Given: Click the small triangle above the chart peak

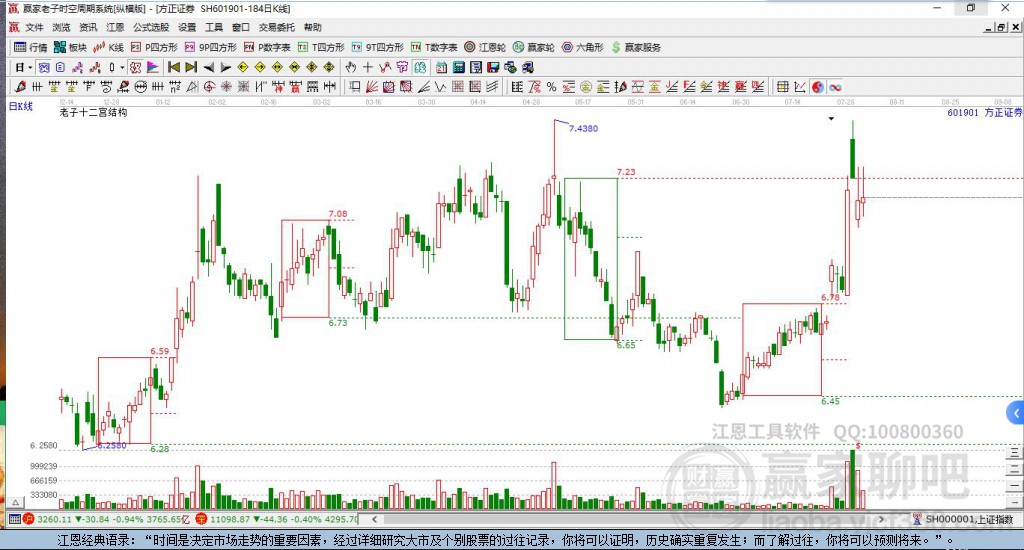Looking at the screenshot, I should [831, 119].
